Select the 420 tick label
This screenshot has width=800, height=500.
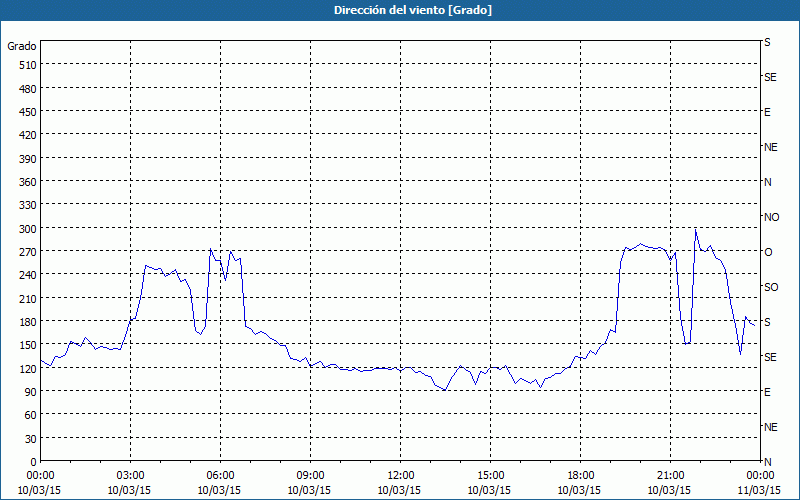[x=29, y=136]
